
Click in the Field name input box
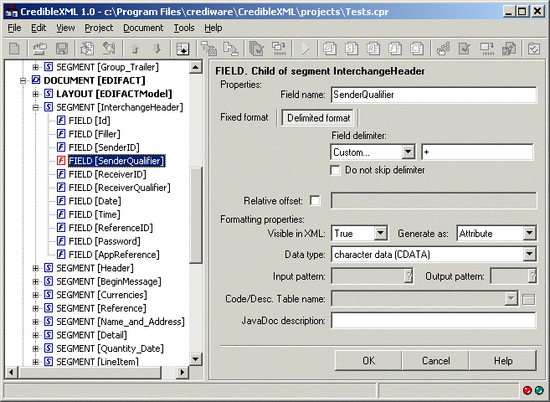click(x=434, y=95)
